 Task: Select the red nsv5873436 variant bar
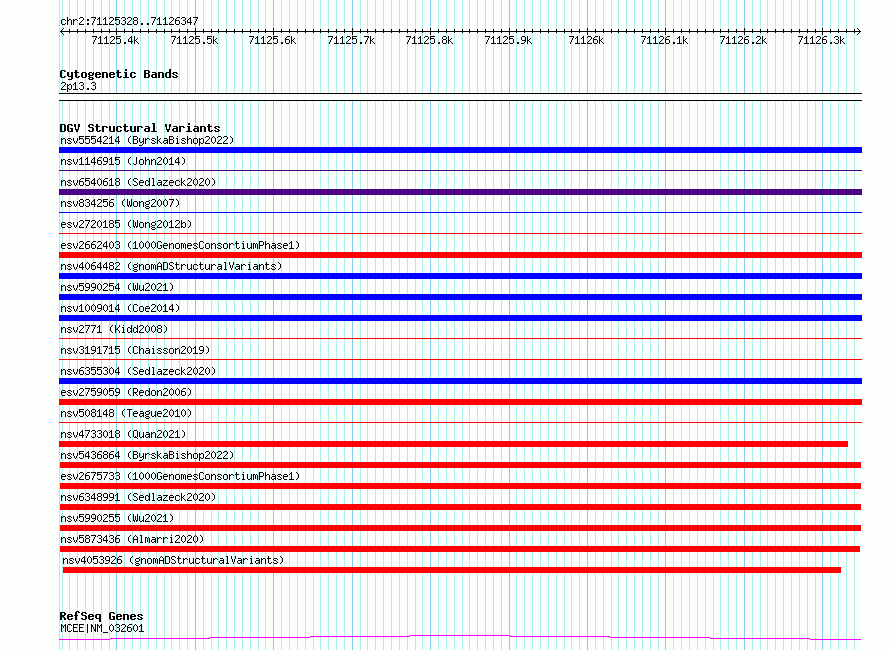tap(459, 549)
